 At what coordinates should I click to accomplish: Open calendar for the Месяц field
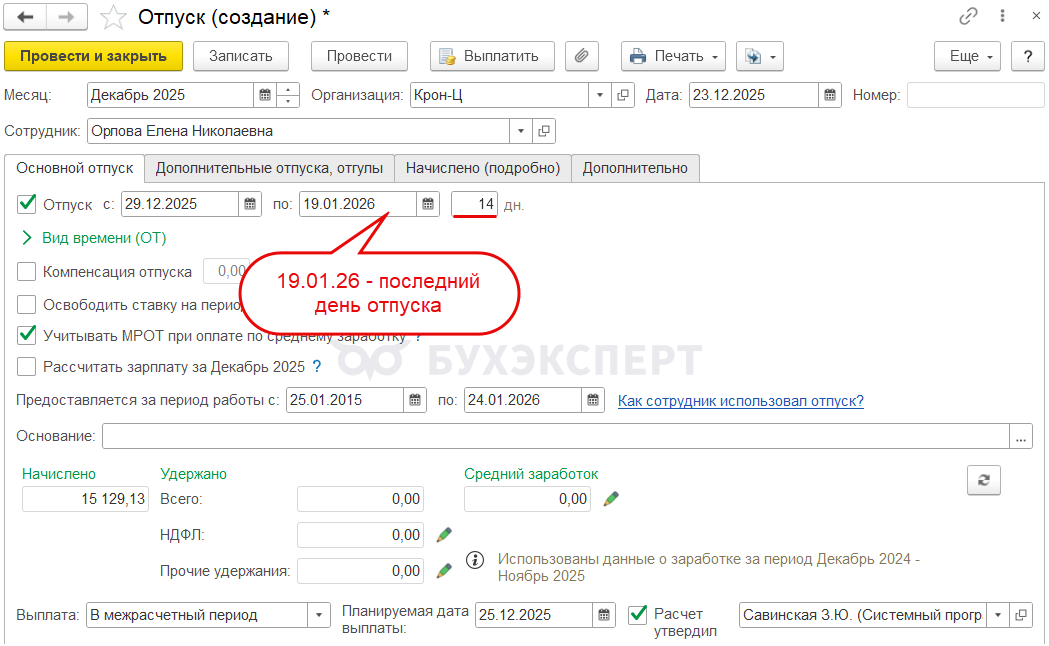click(265, 95)
